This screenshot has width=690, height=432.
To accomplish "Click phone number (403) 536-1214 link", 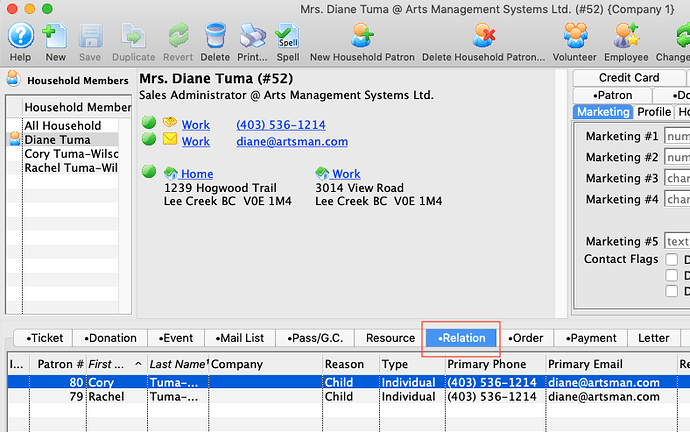I will (281, 125).
